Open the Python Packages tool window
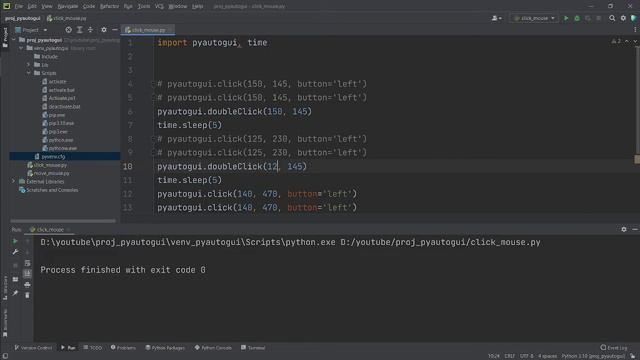The image size is (640, 360). (x=165, y=348)
